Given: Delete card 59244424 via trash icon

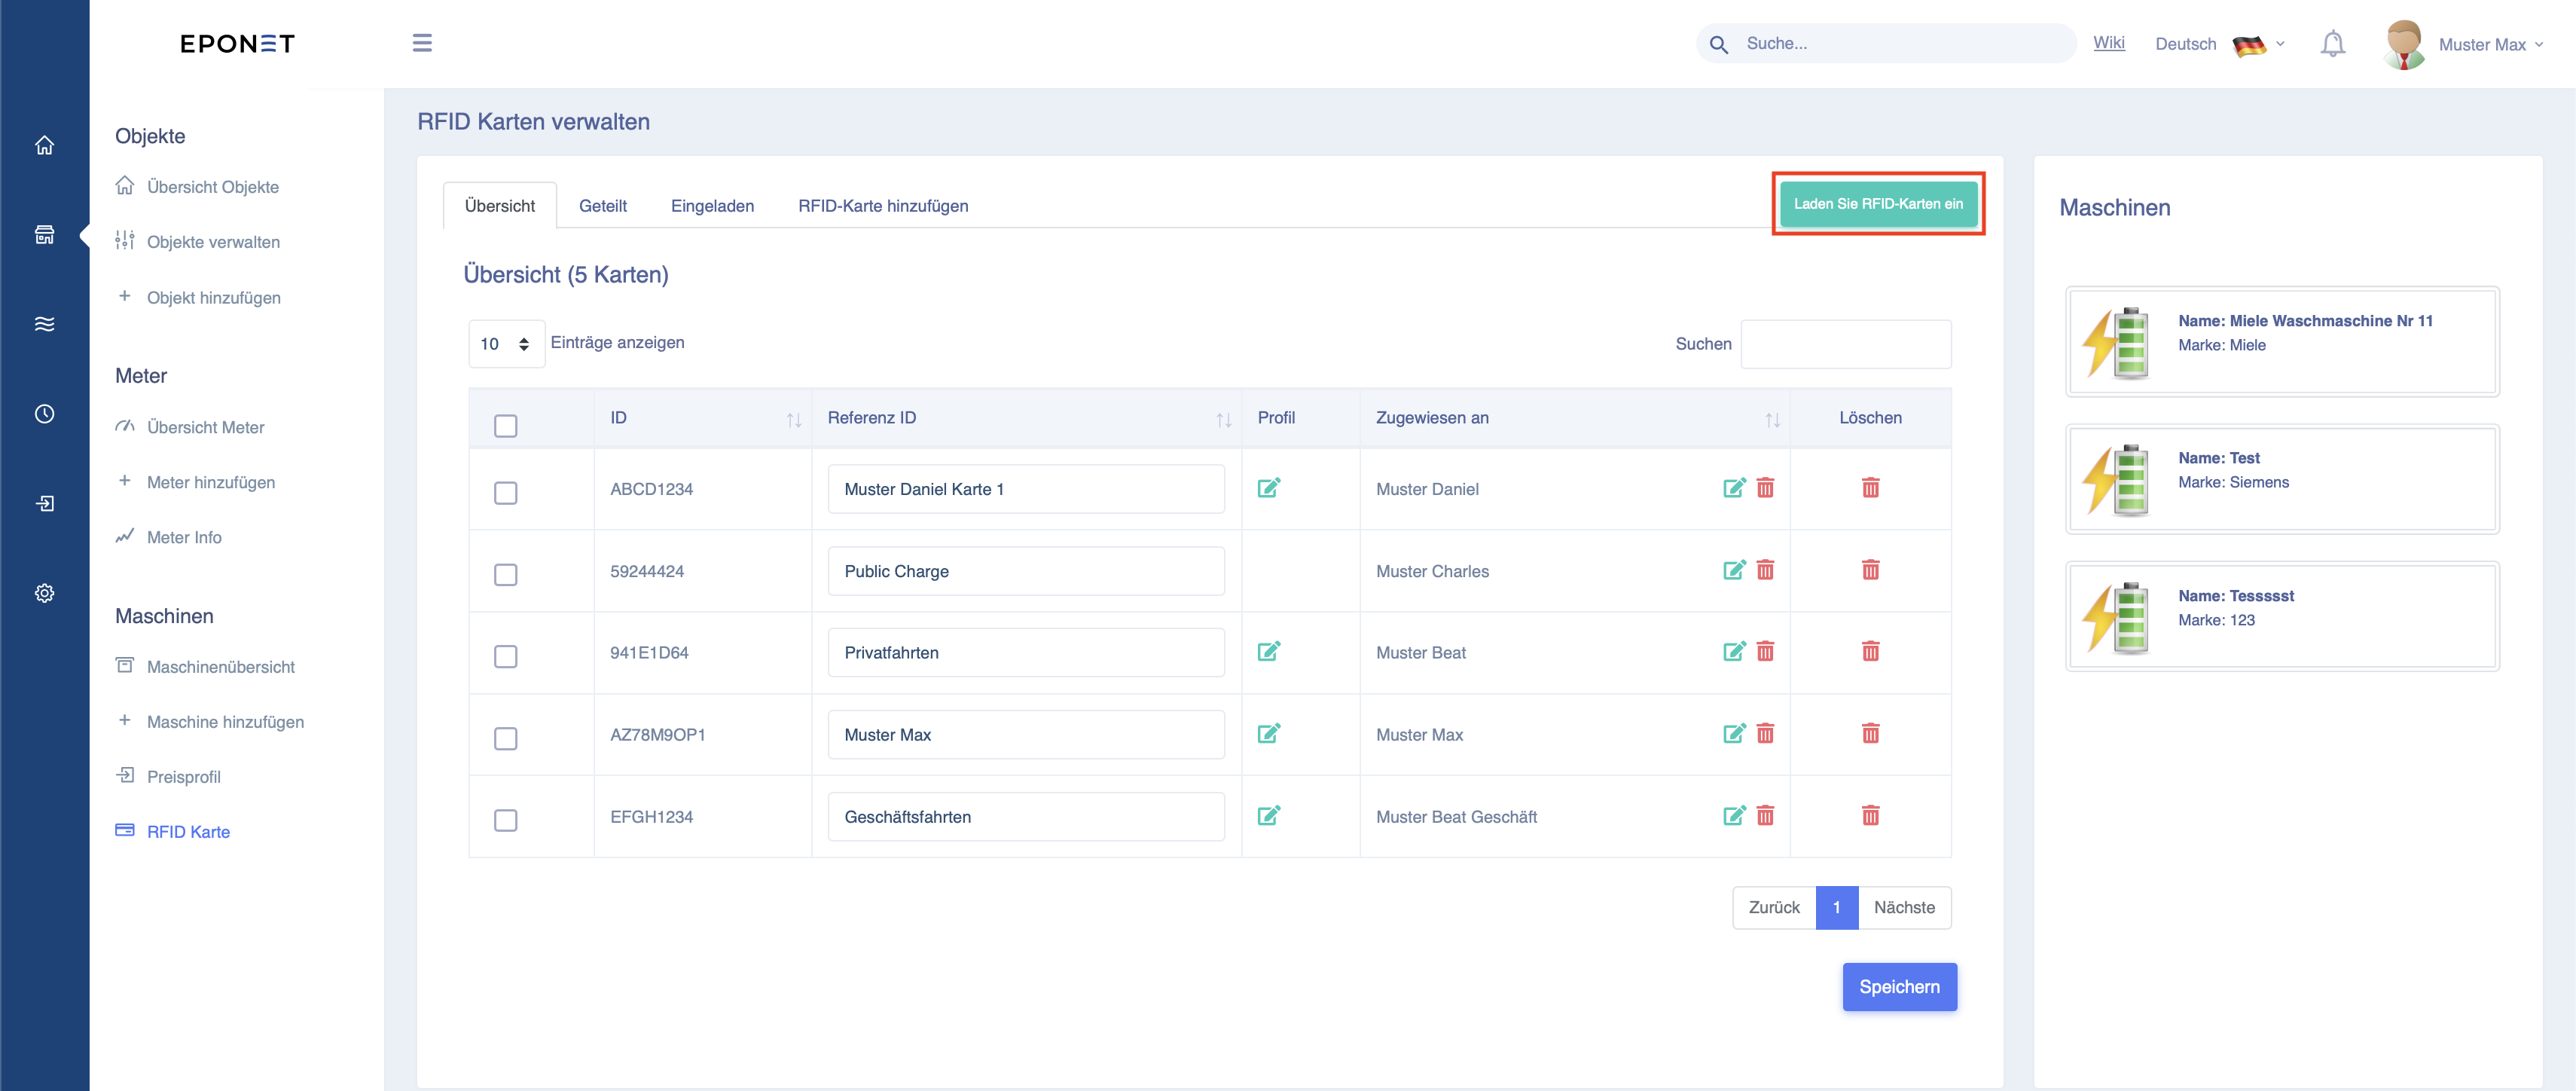Looking at the screenshot, I should (1870, 570).
